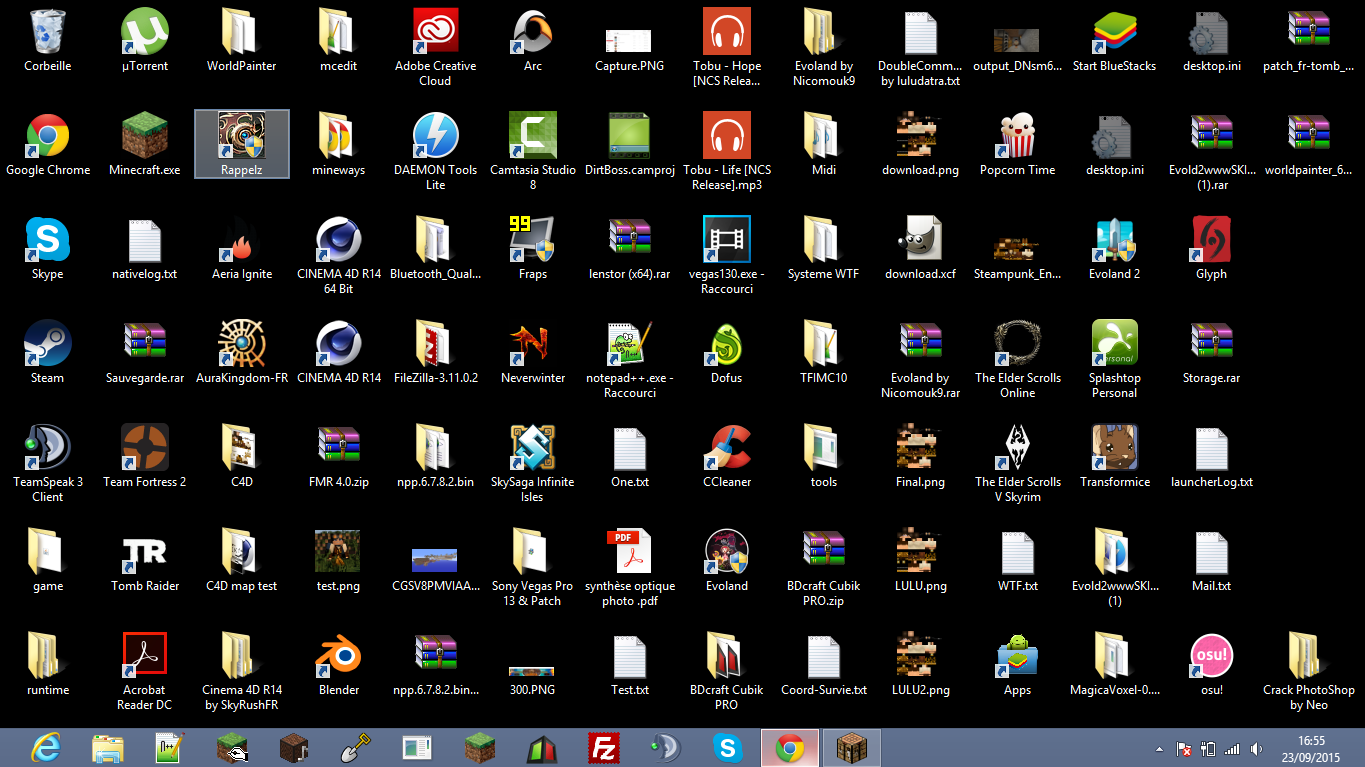Launch Evoland 2 from the desktop
Screen dimensions: 1365x767
click(1114, 248)
